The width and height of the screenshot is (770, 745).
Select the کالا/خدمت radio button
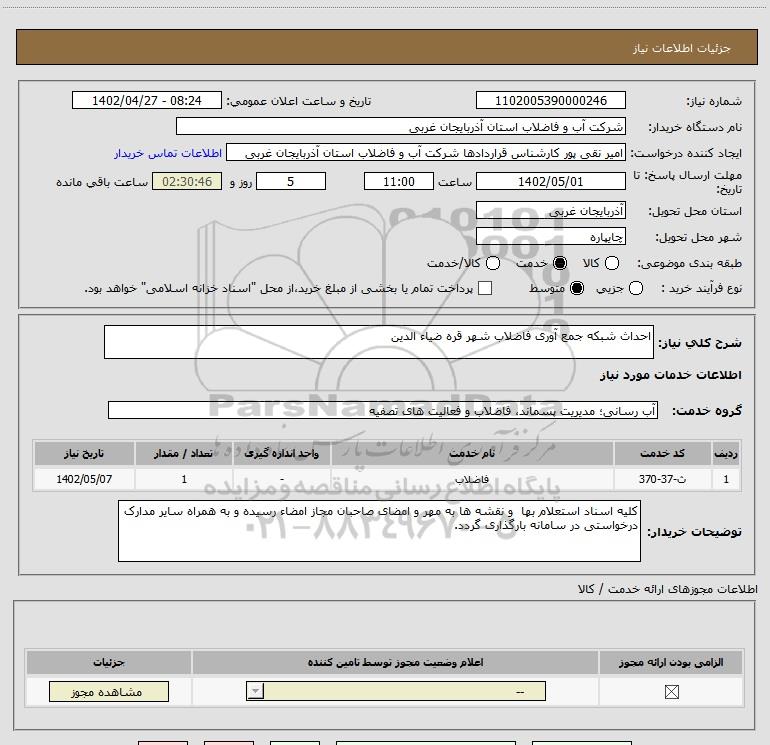pos(493,263)
